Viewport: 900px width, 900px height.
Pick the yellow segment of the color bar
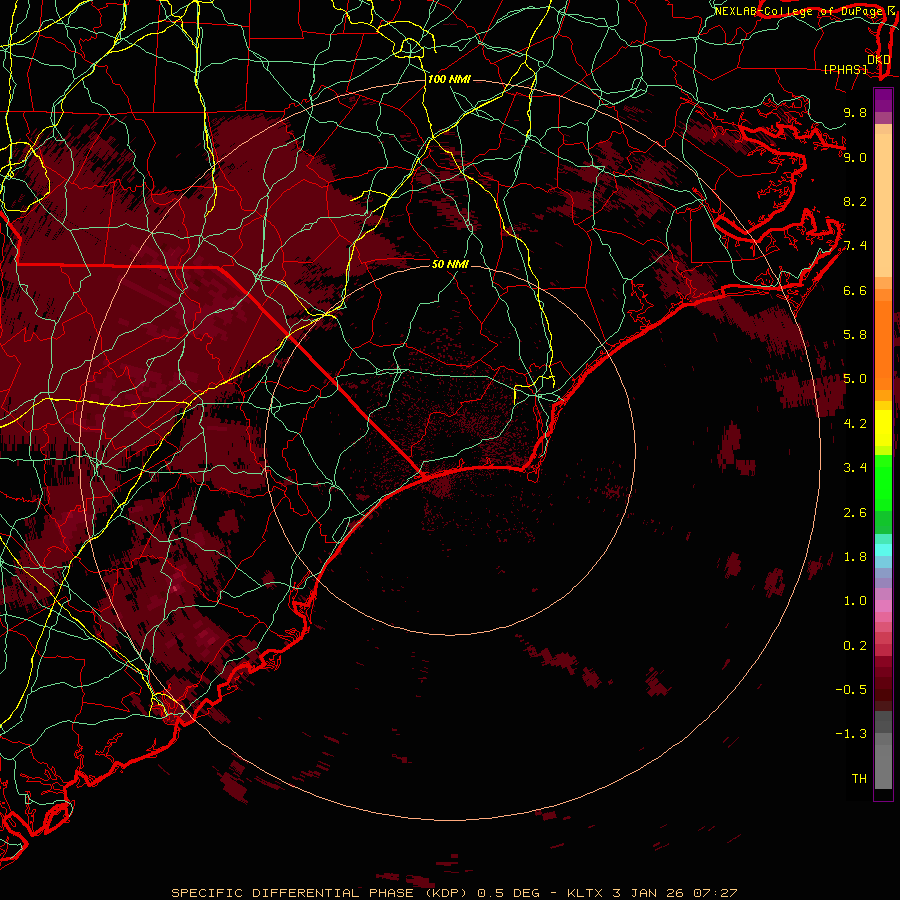883,428
